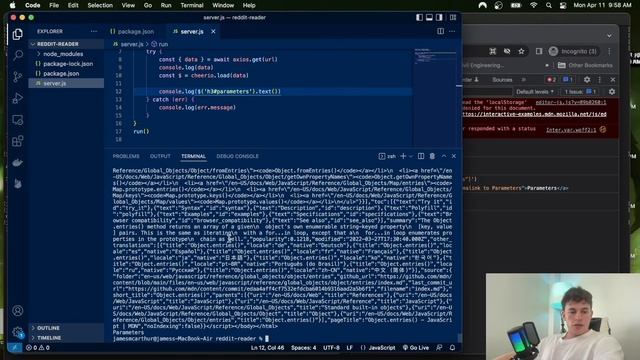Add a new terminal with plus icon
This screenshot has height=360, width=640.
click(x=403, y=156)
